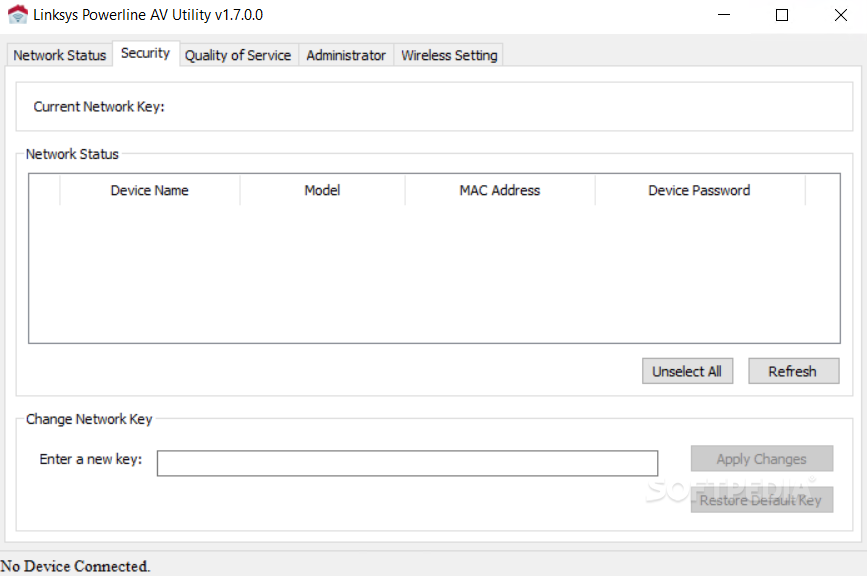Open the Quality of Service tab
This screenshot has width=867, height=576.
[x=238, y=55]
